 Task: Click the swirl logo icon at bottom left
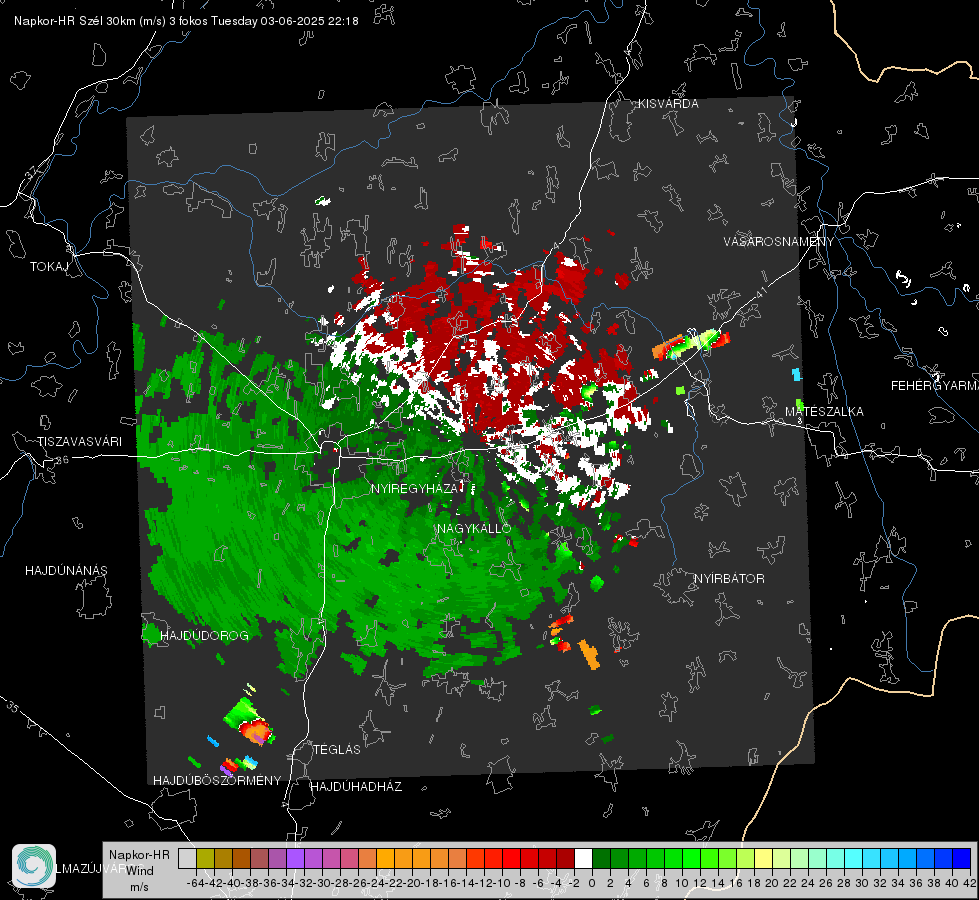pyautogui.click(x=34, y=866)
